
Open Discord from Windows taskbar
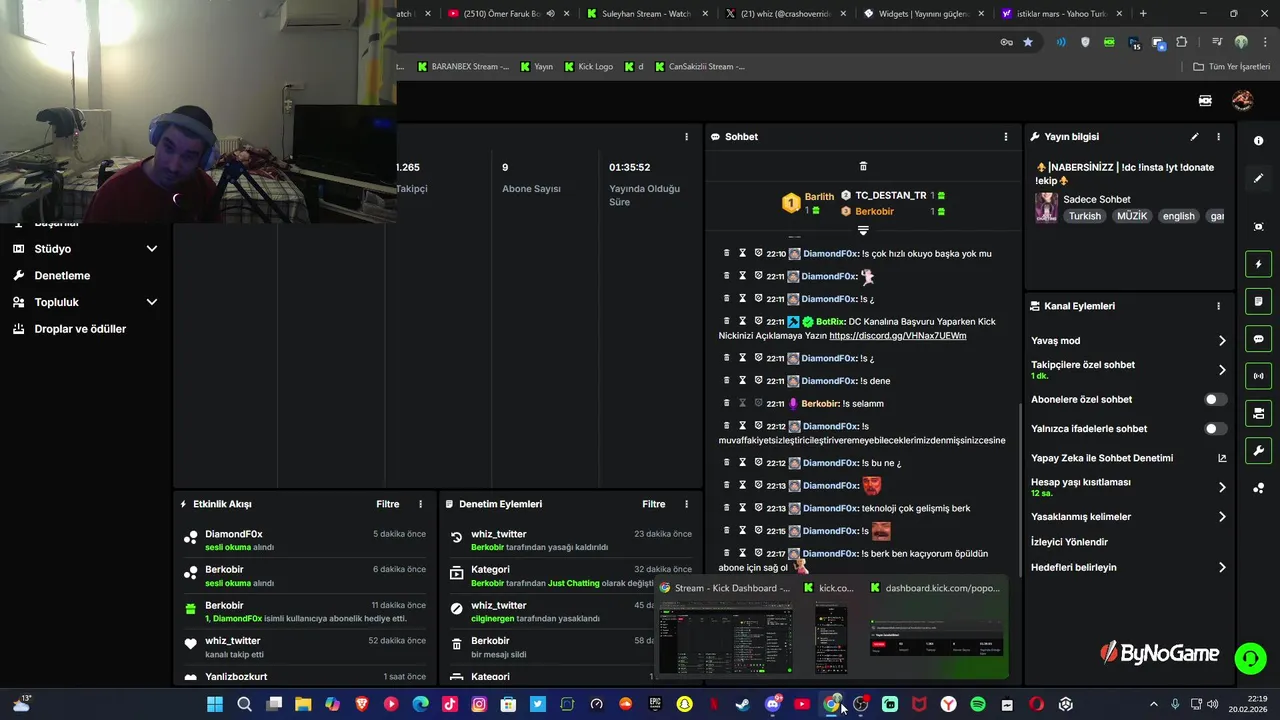click(772, 704)
